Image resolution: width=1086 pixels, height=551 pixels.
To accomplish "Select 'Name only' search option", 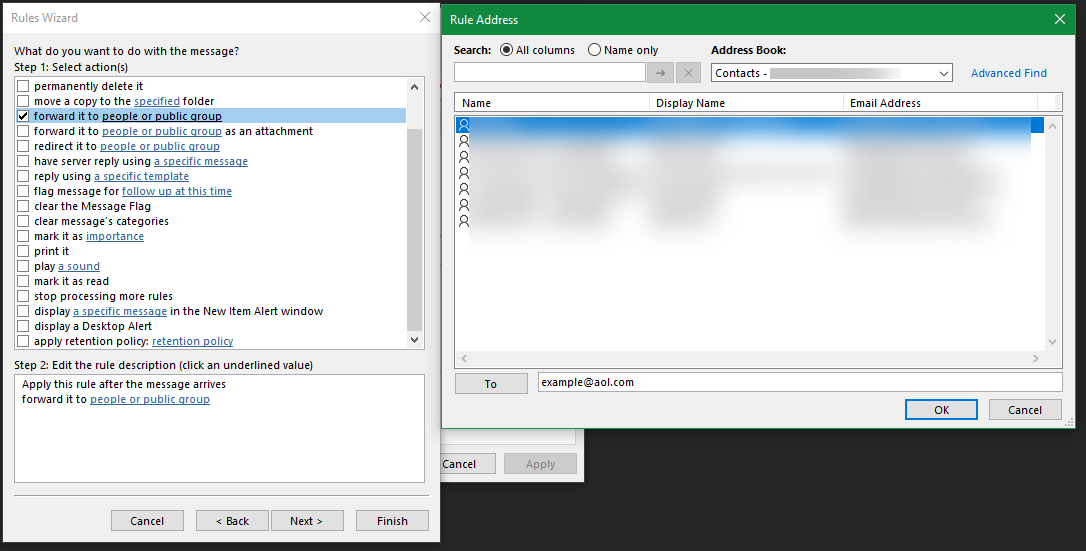I will (594, 50).
